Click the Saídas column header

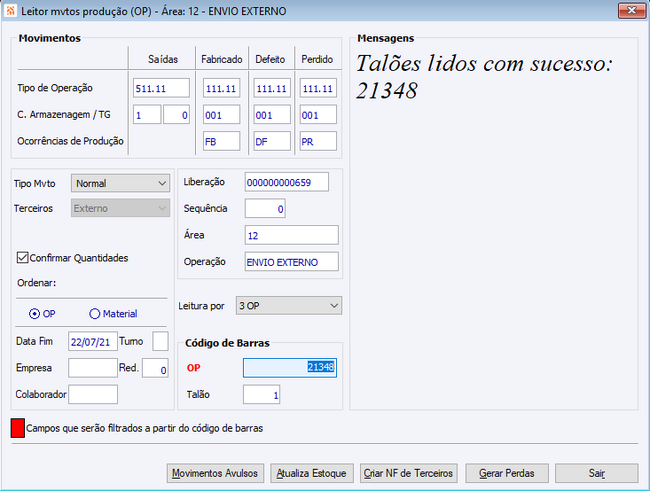click(x=163, y=59)
